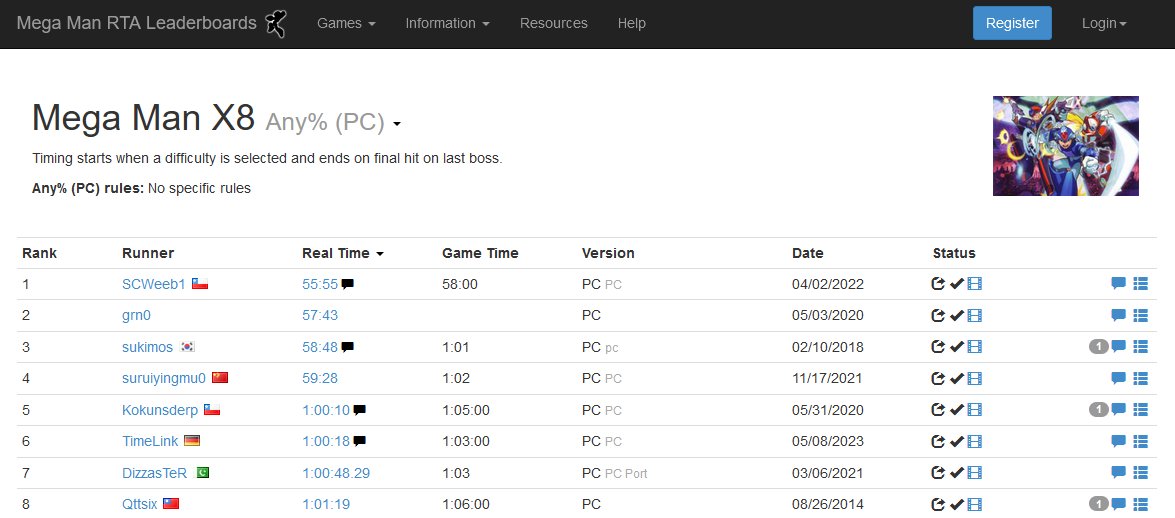Click the PC Port version text

click(626, 475)
